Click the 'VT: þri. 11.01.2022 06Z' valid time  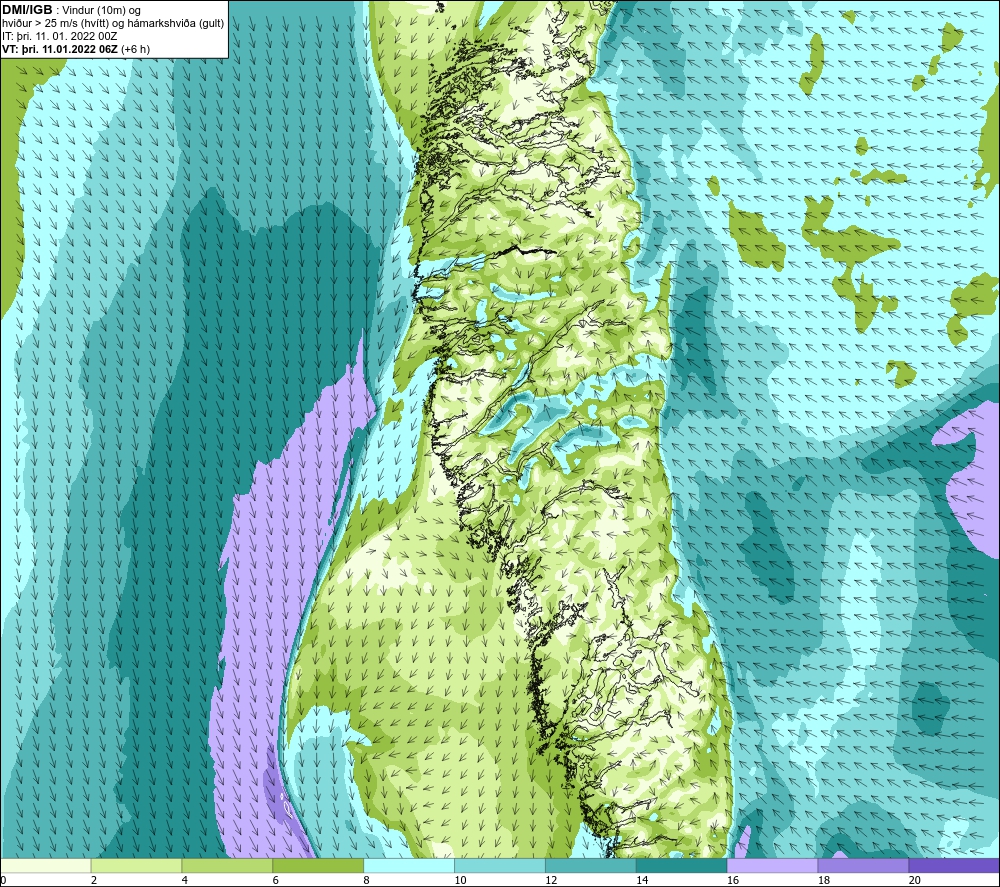60,49
